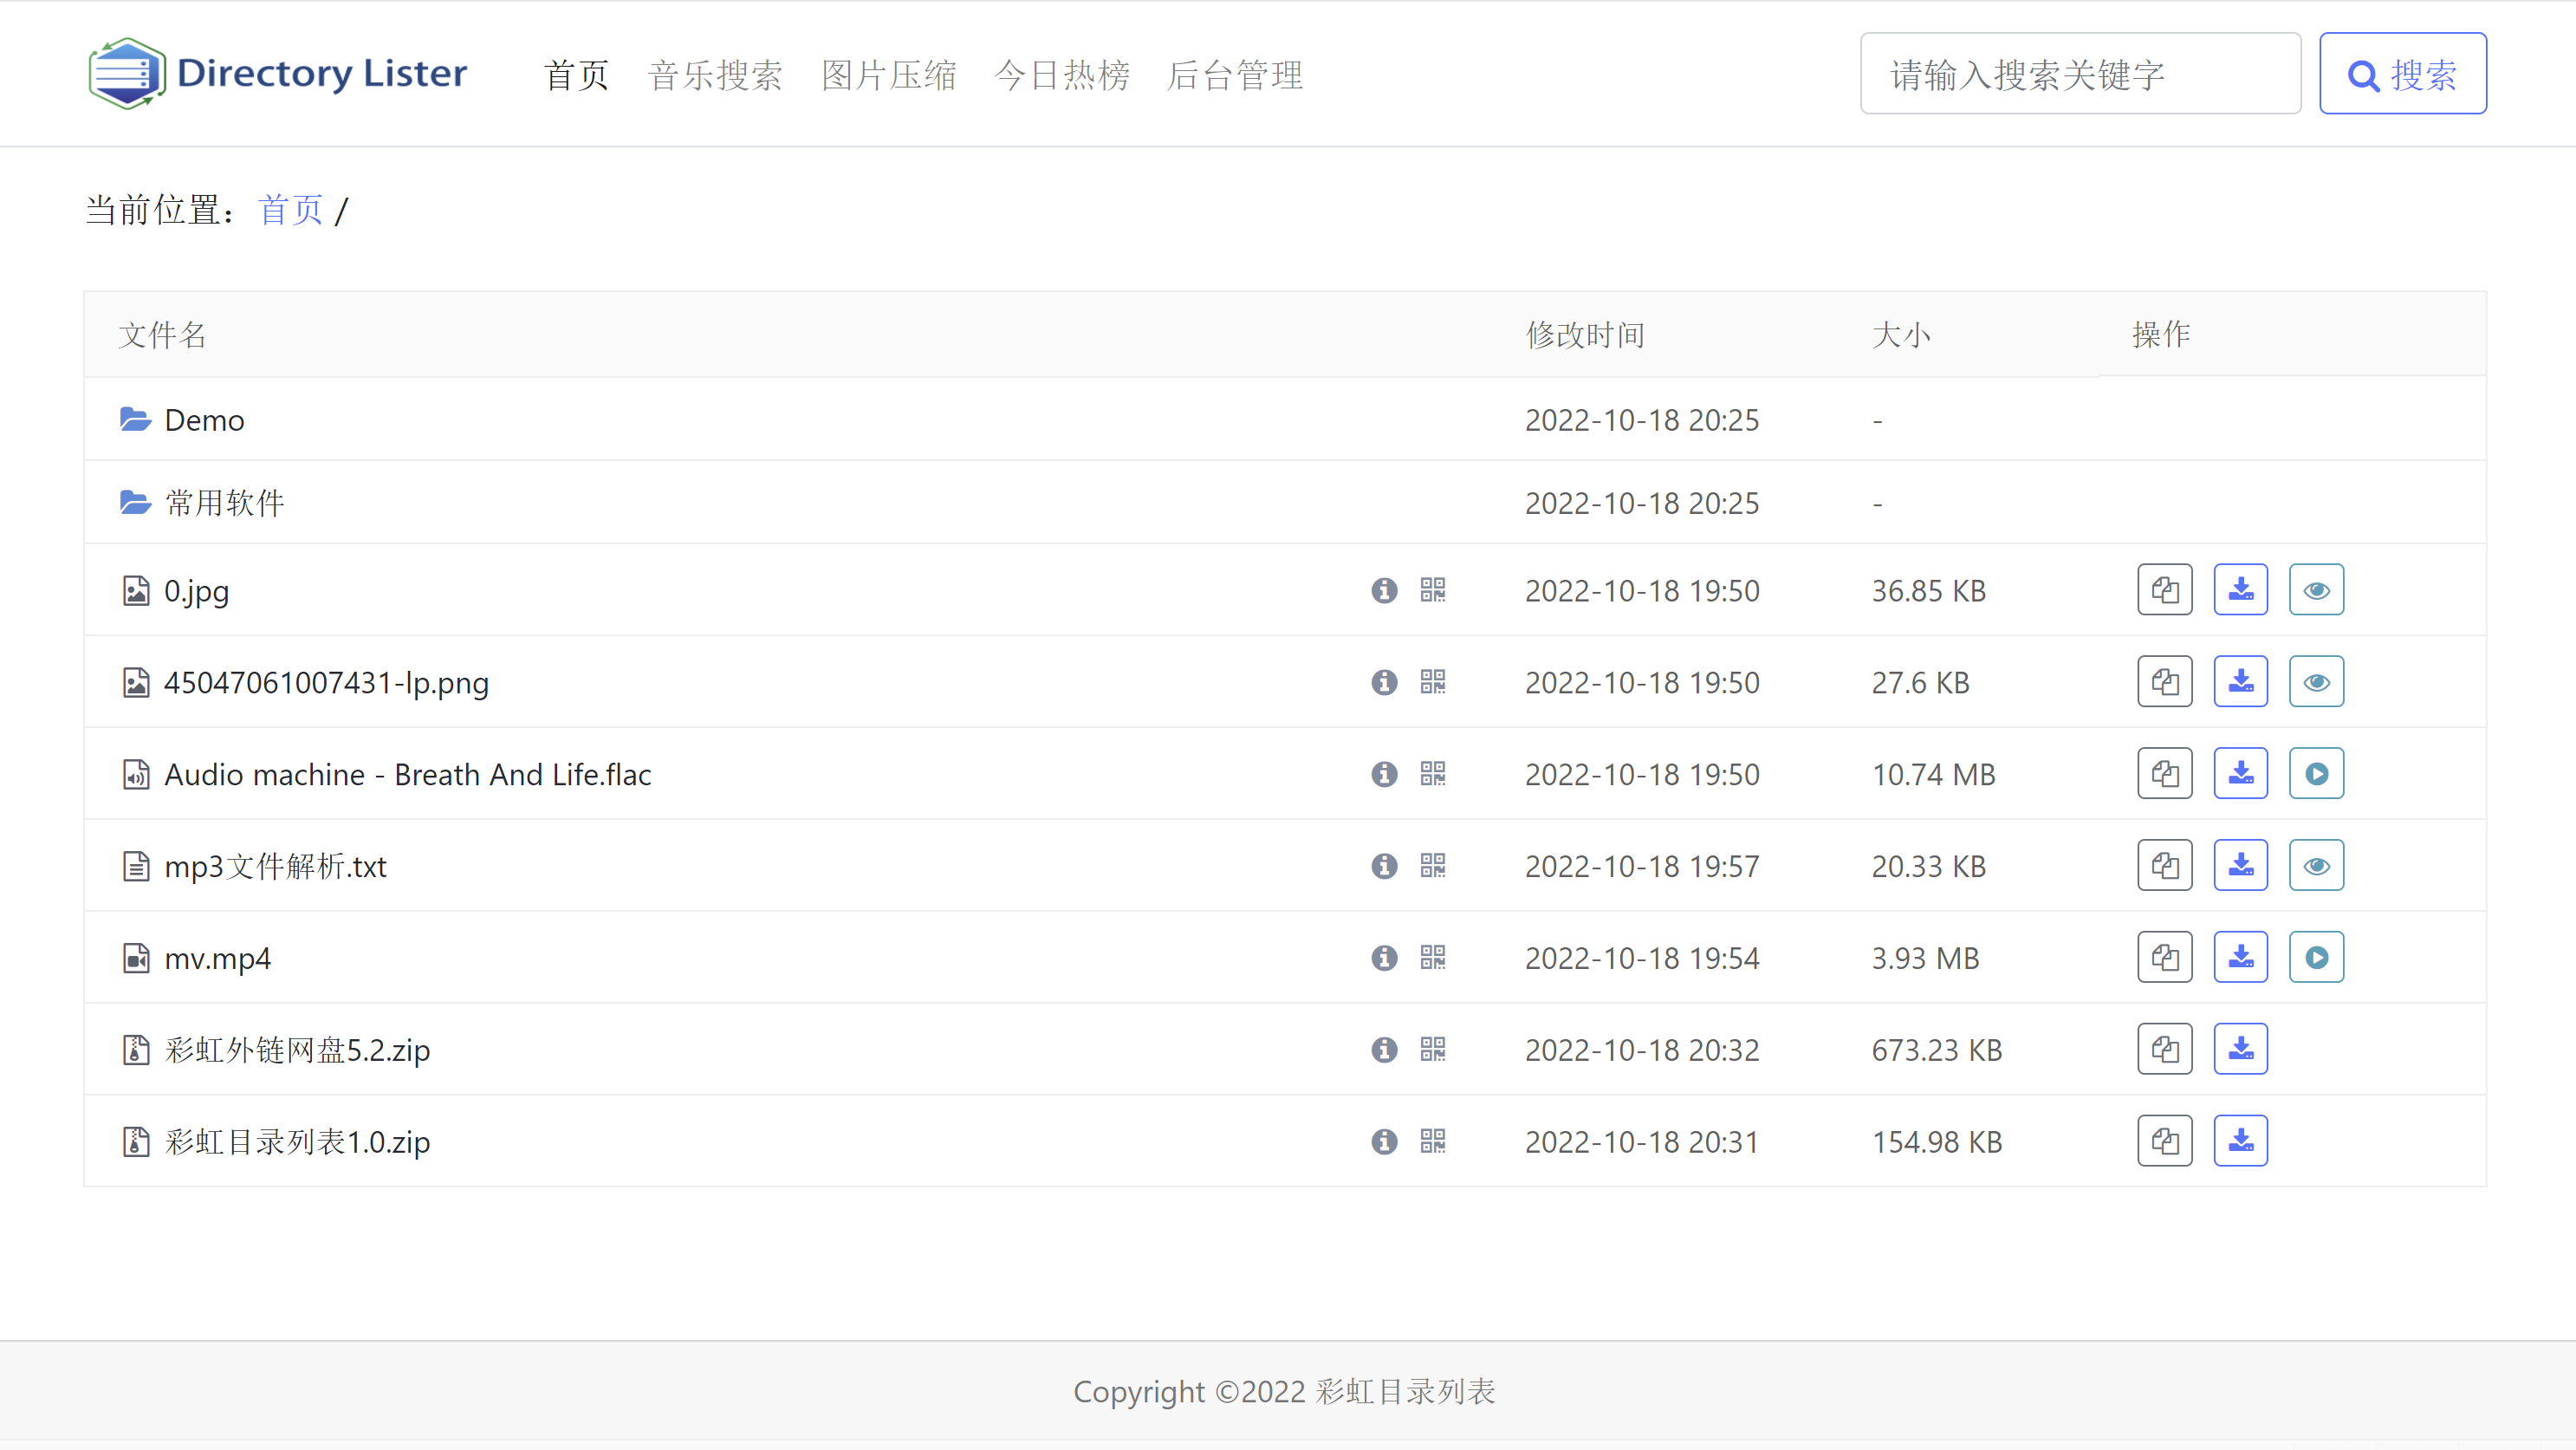Open the 常用软件 folder

point(221,503)
